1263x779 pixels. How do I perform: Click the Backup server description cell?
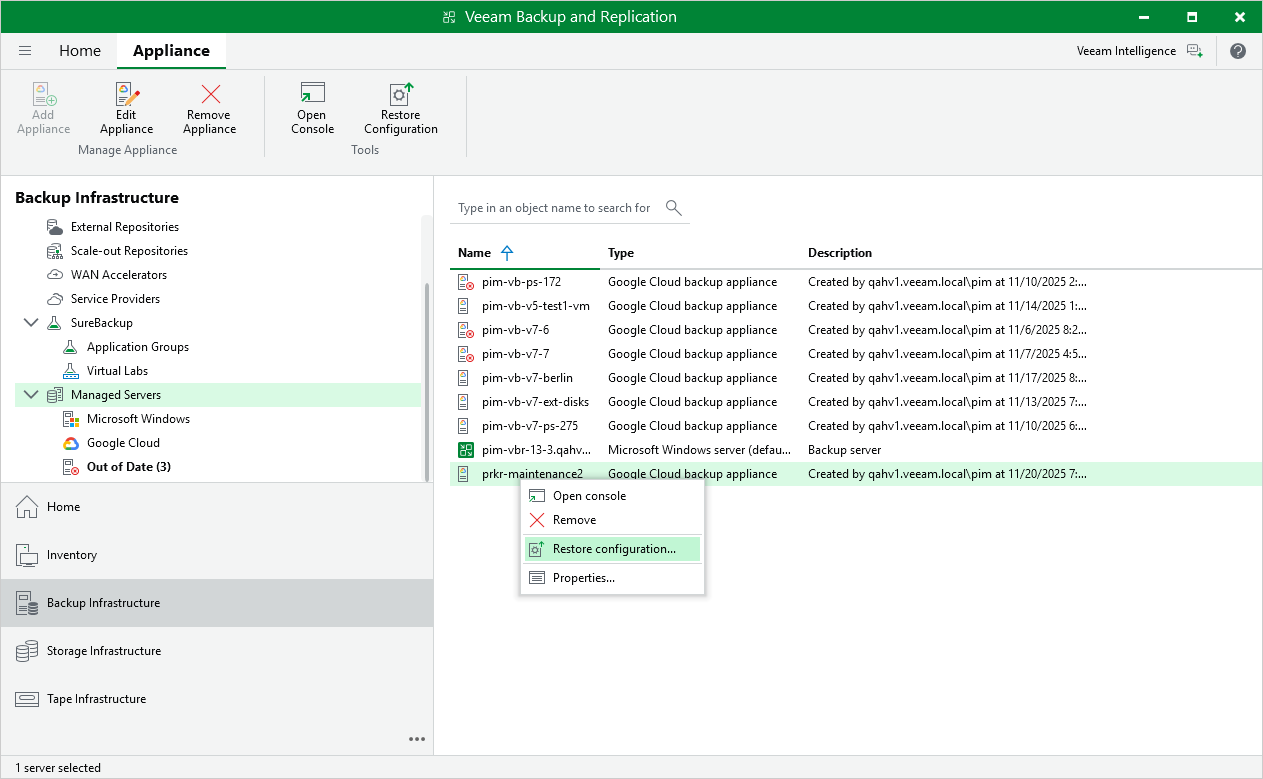tap(844, 450)
